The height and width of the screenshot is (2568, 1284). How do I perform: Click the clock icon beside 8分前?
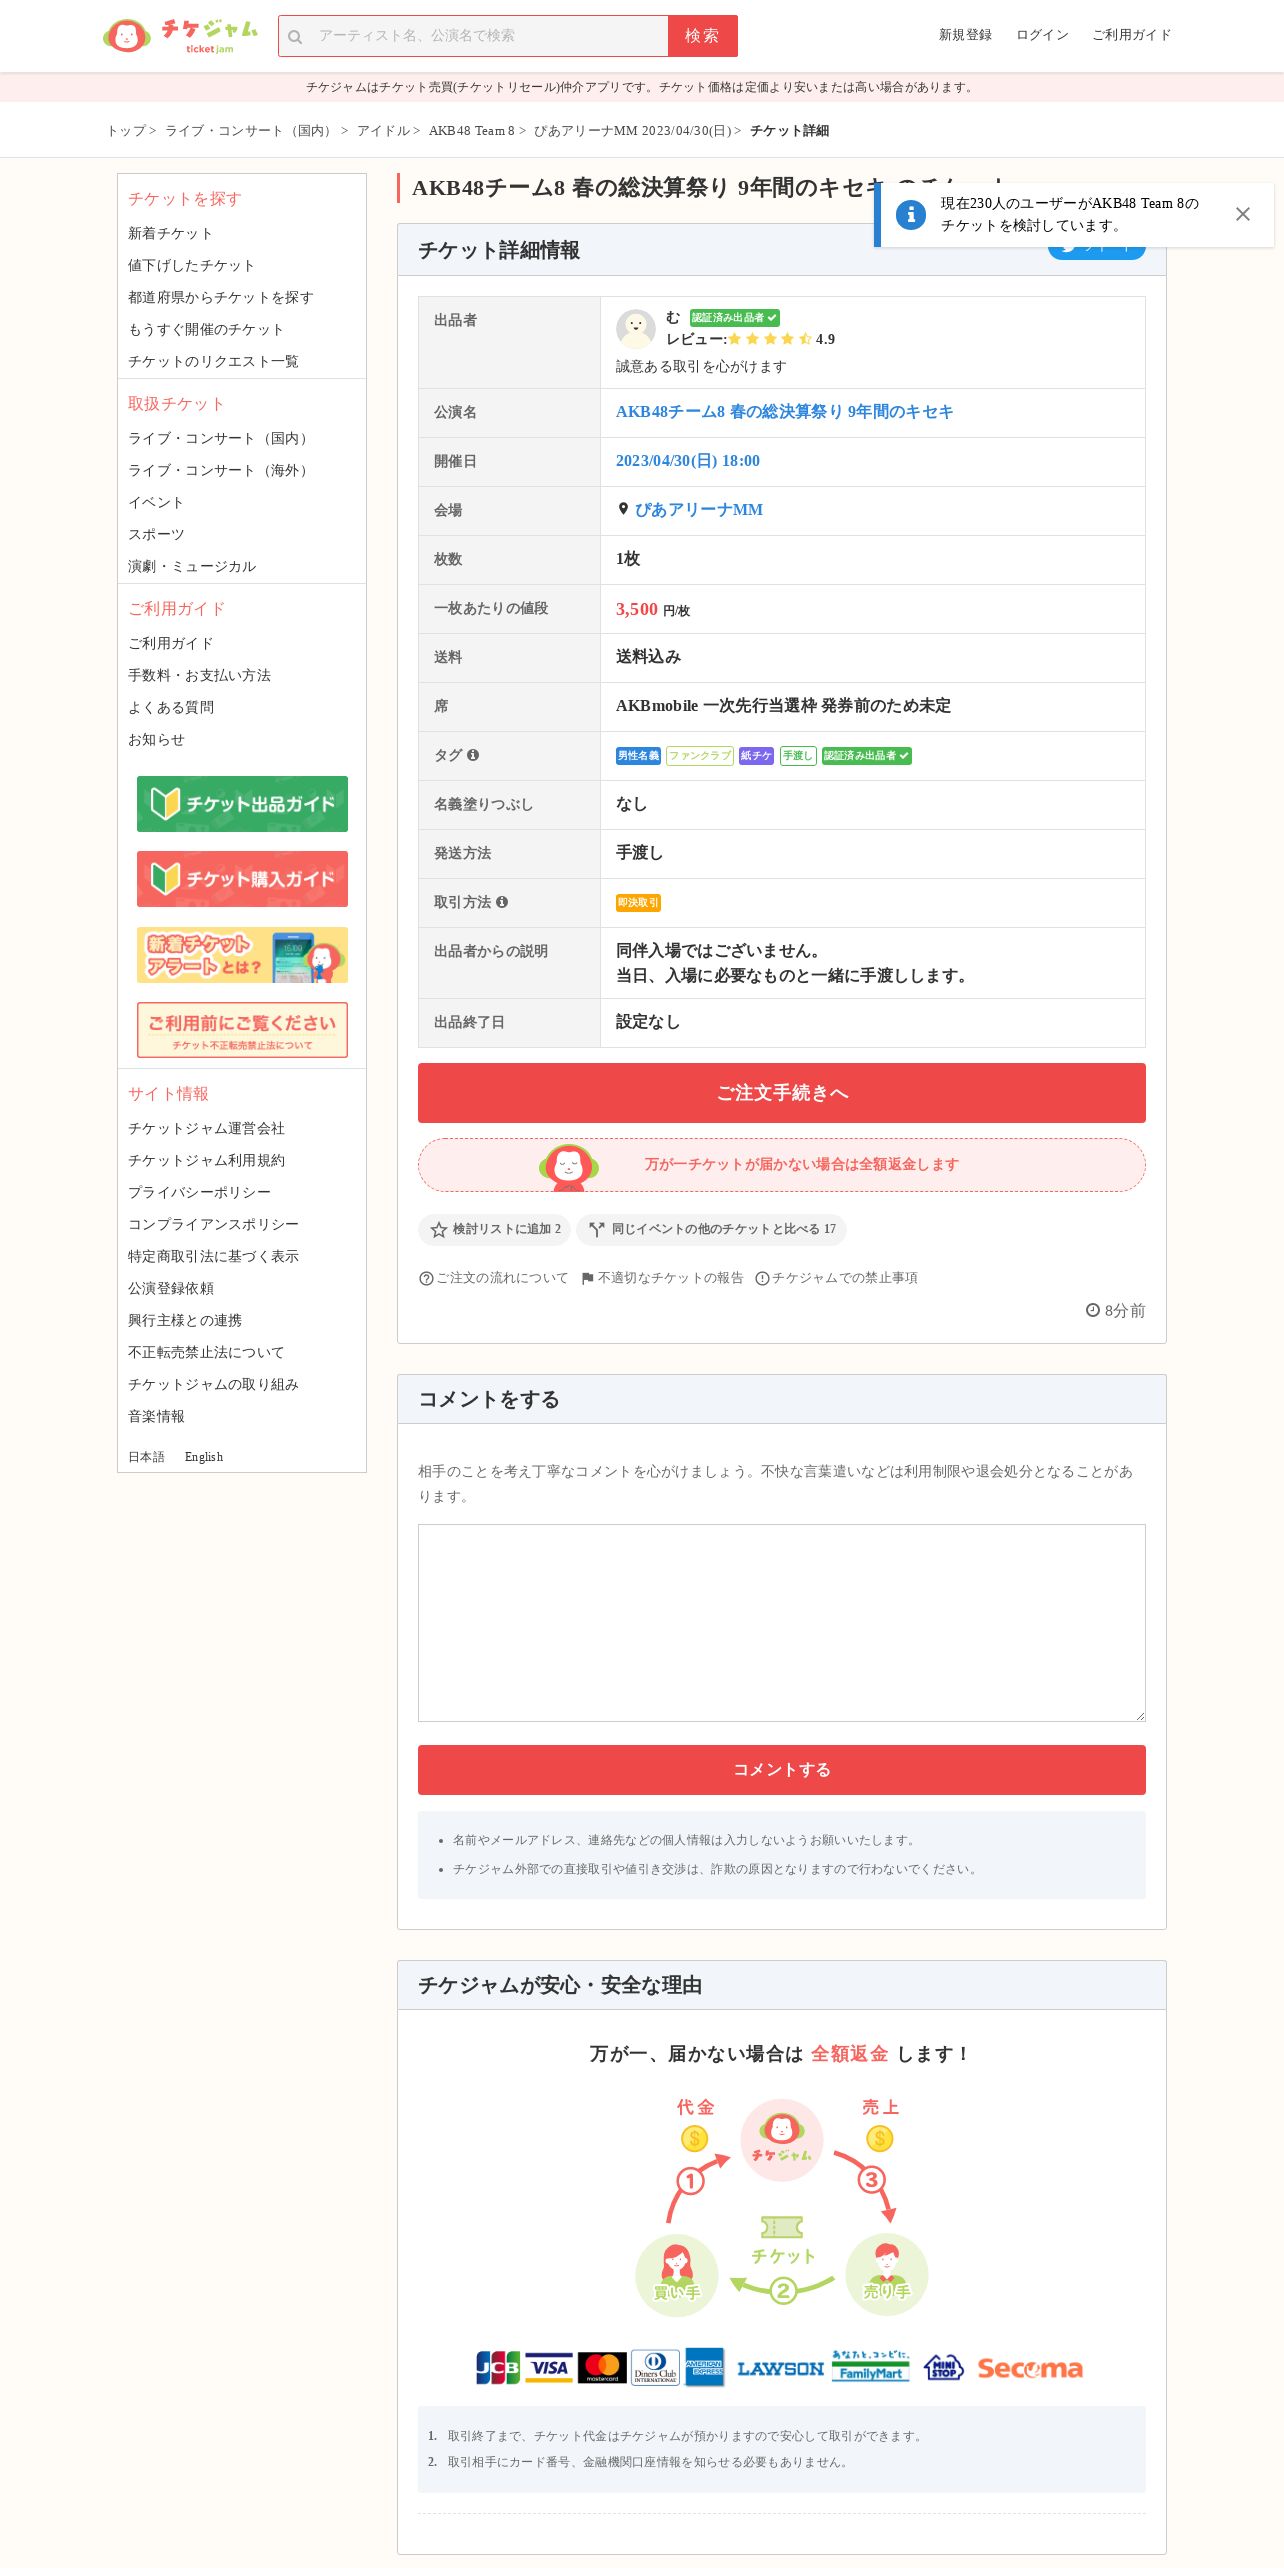[x=1093, y=1310]
